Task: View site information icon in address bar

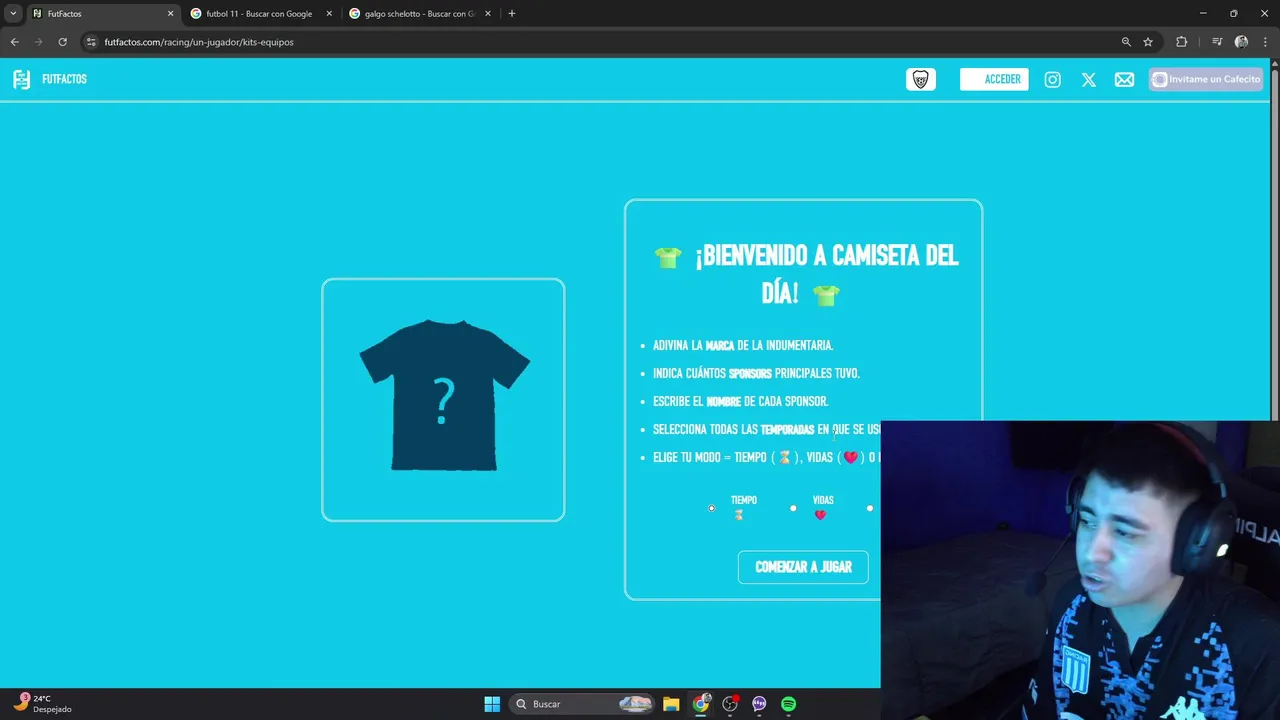Action: (91, 42)
